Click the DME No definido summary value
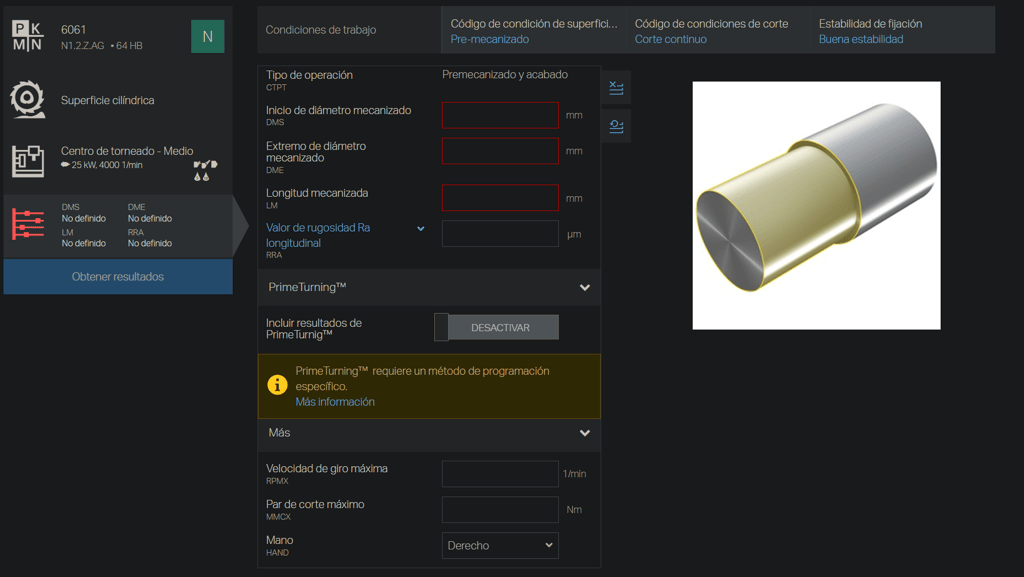Screen dimensions: 1024x577 pos(150,219)
